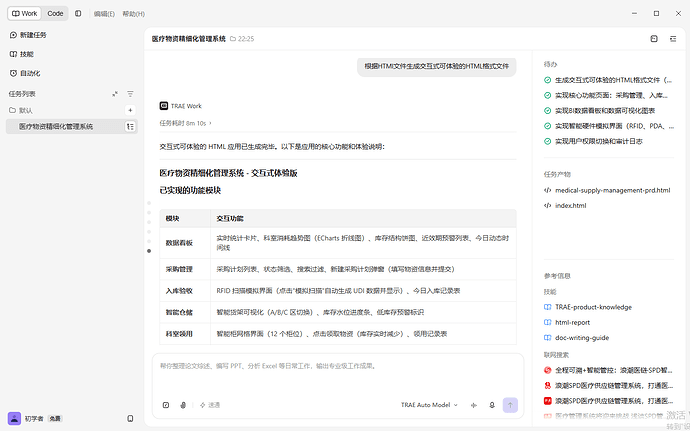Jump to the first dot in the message navigator
The width and height of the screenshot is (690, 431).
(149, 203)
